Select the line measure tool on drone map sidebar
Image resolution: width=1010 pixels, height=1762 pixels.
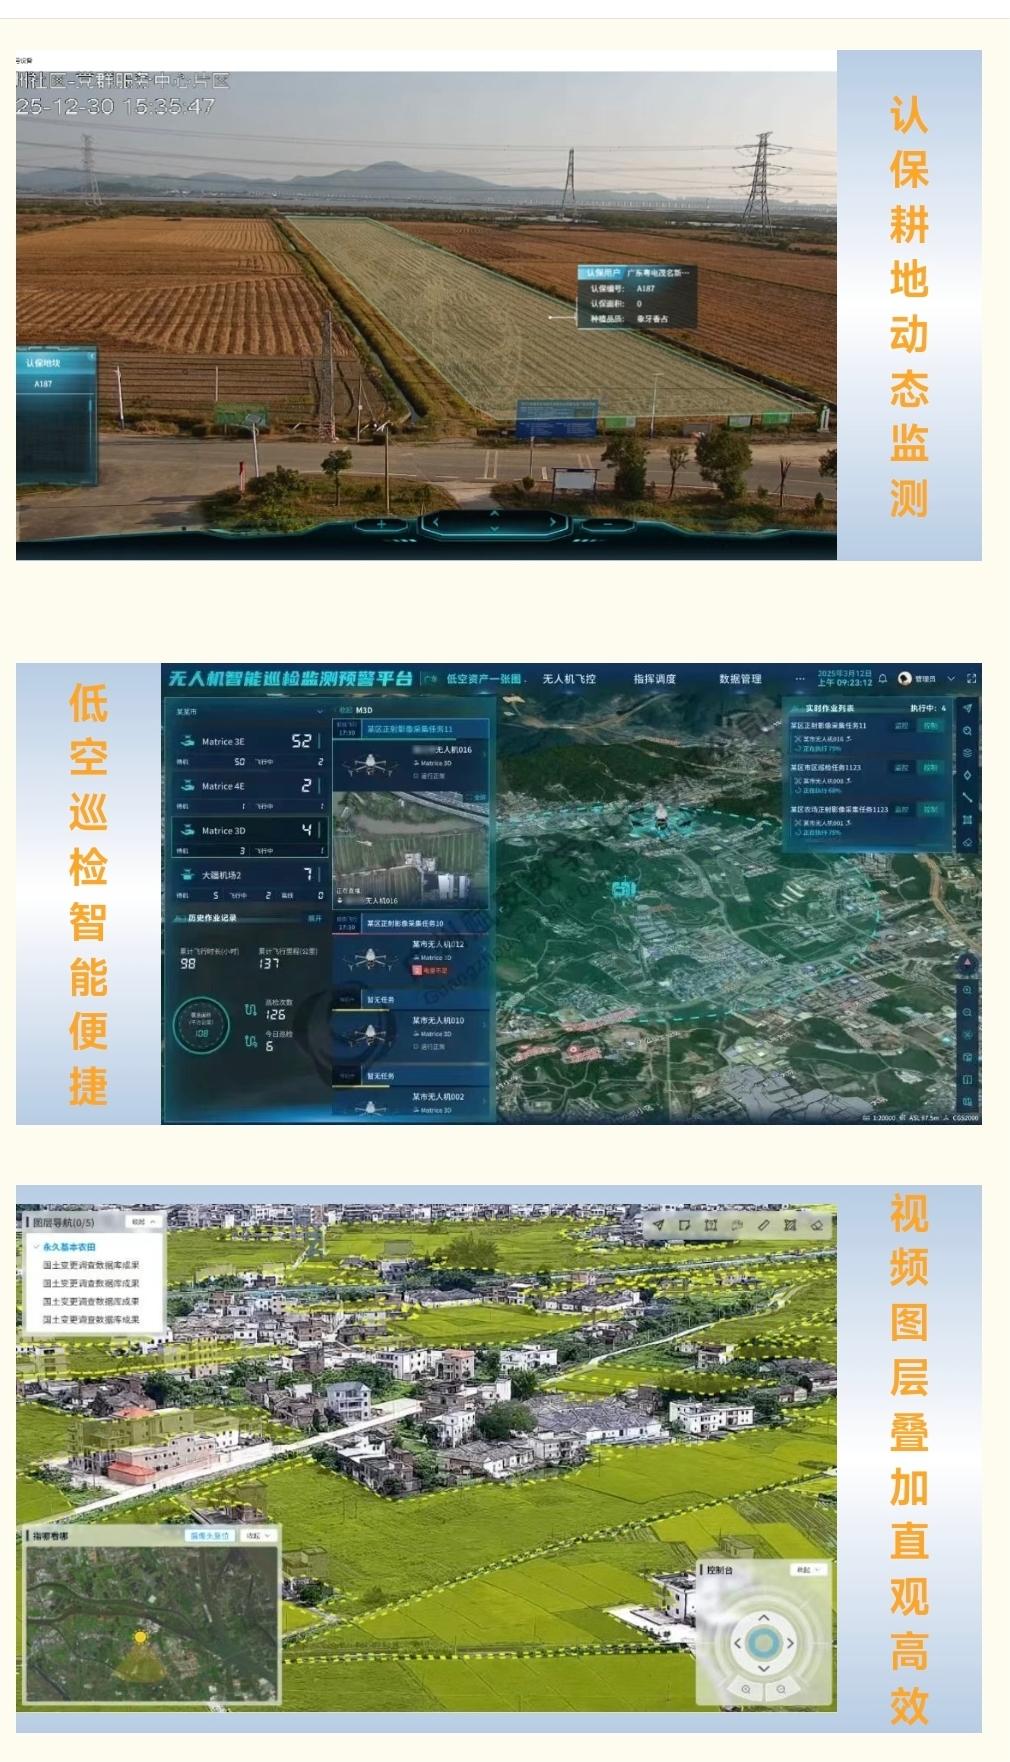[967, 797]
